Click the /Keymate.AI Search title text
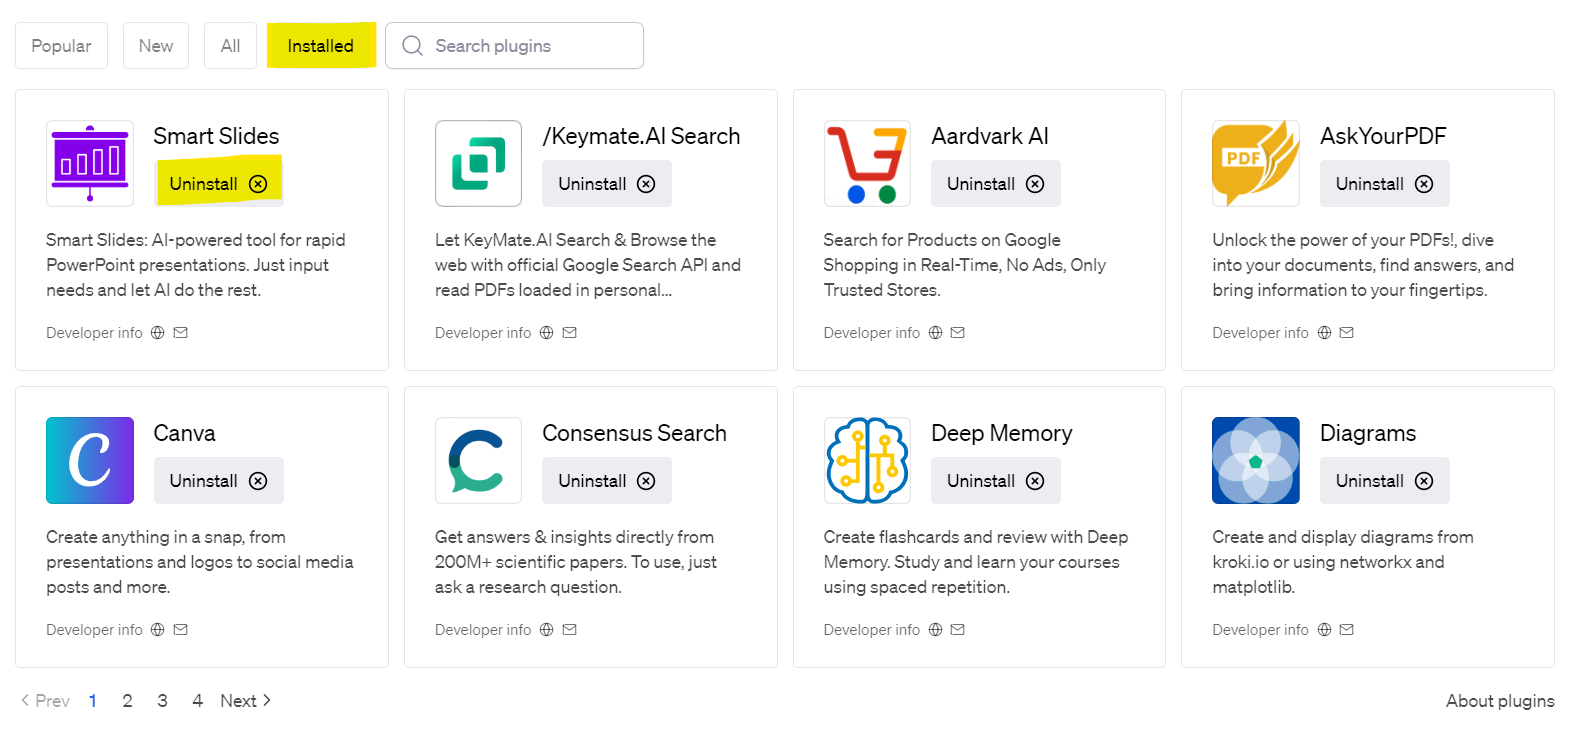The width and height of the screenshot is (1572, 730). click(x=641, y=136)
